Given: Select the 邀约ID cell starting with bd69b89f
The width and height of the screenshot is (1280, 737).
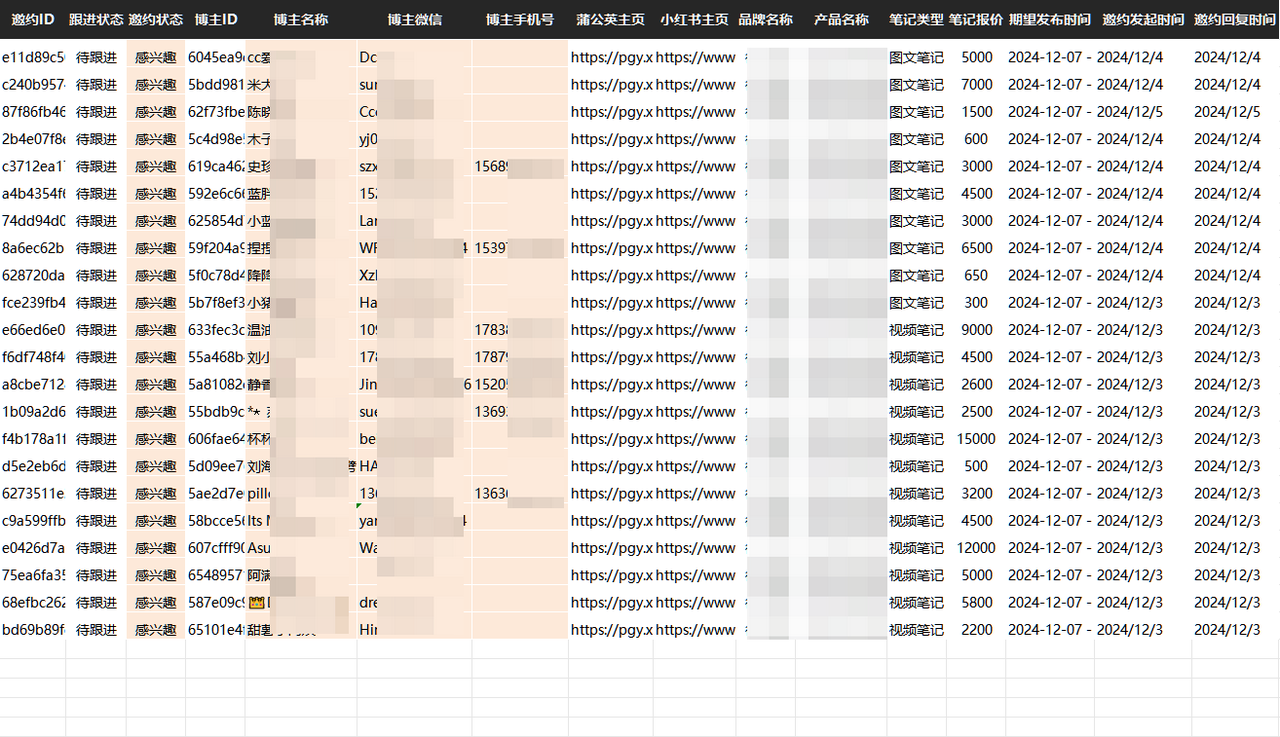Looking at the screenshot, I should [33, 630].
